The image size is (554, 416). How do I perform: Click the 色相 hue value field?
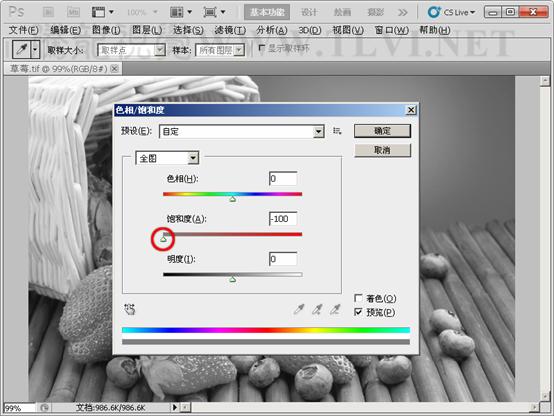click(283, 178)
